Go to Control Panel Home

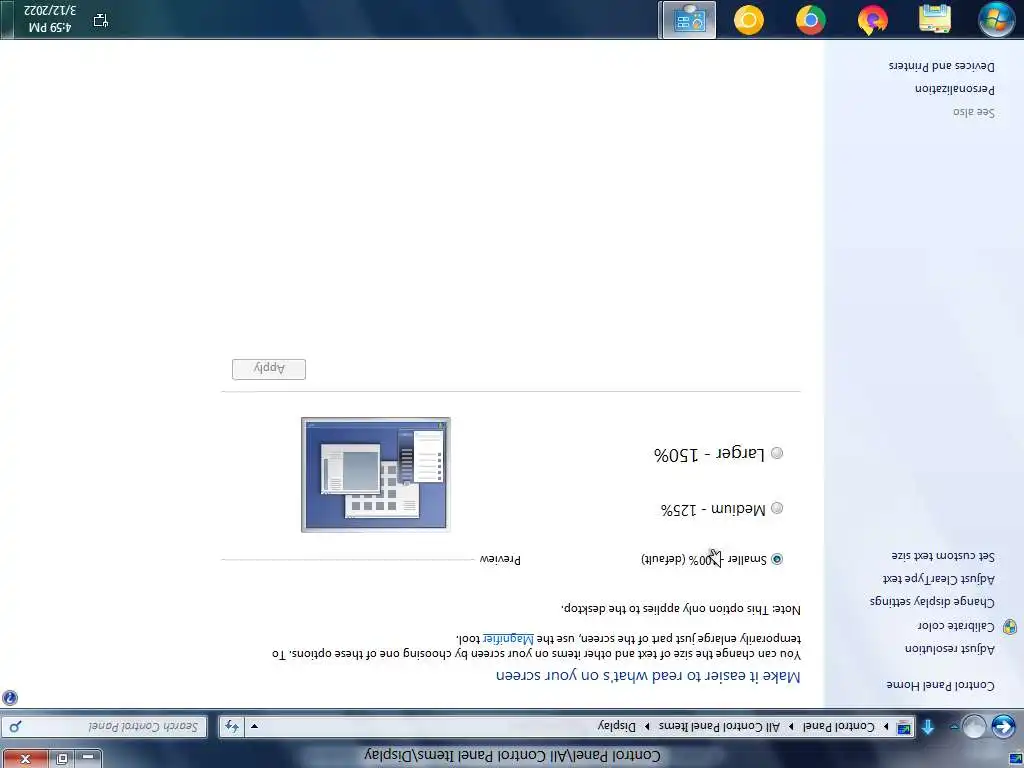pyautogui.click(x=940, y=684)
